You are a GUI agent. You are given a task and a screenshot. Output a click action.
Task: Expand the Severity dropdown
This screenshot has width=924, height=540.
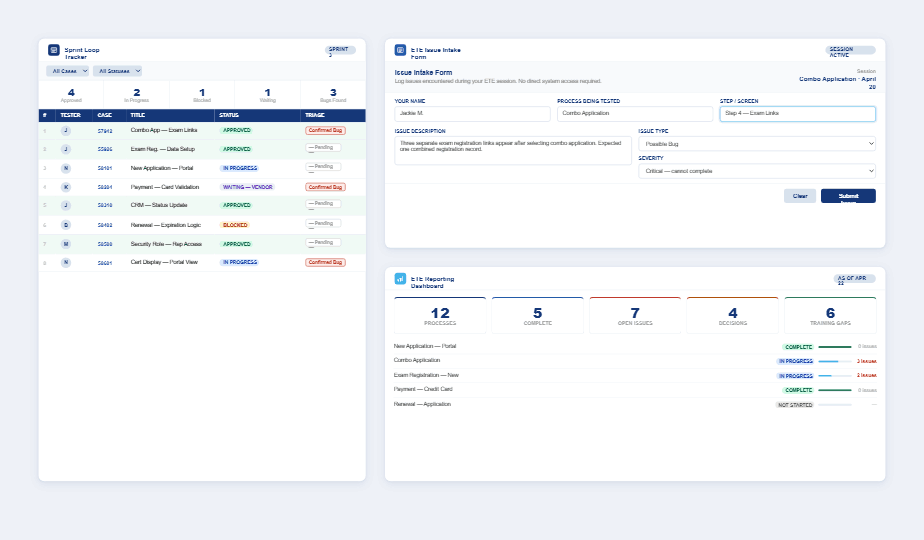click(x=757, y=171)
